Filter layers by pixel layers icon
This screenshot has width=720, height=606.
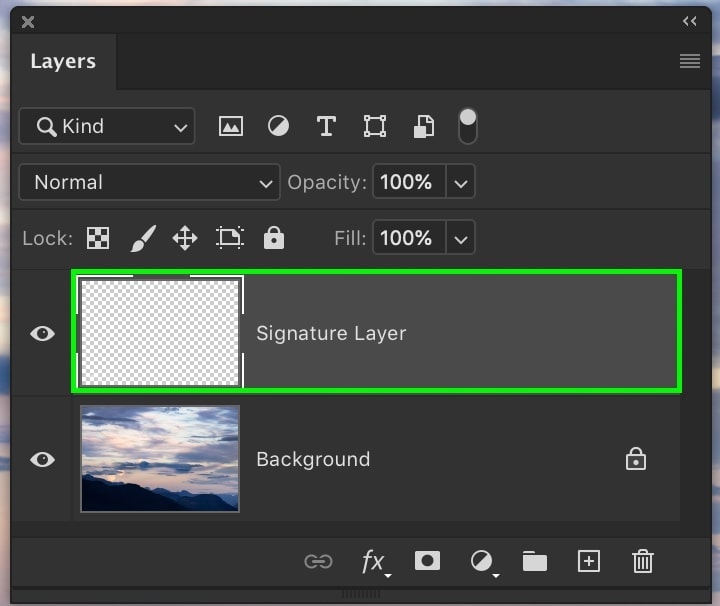point(231,126)
